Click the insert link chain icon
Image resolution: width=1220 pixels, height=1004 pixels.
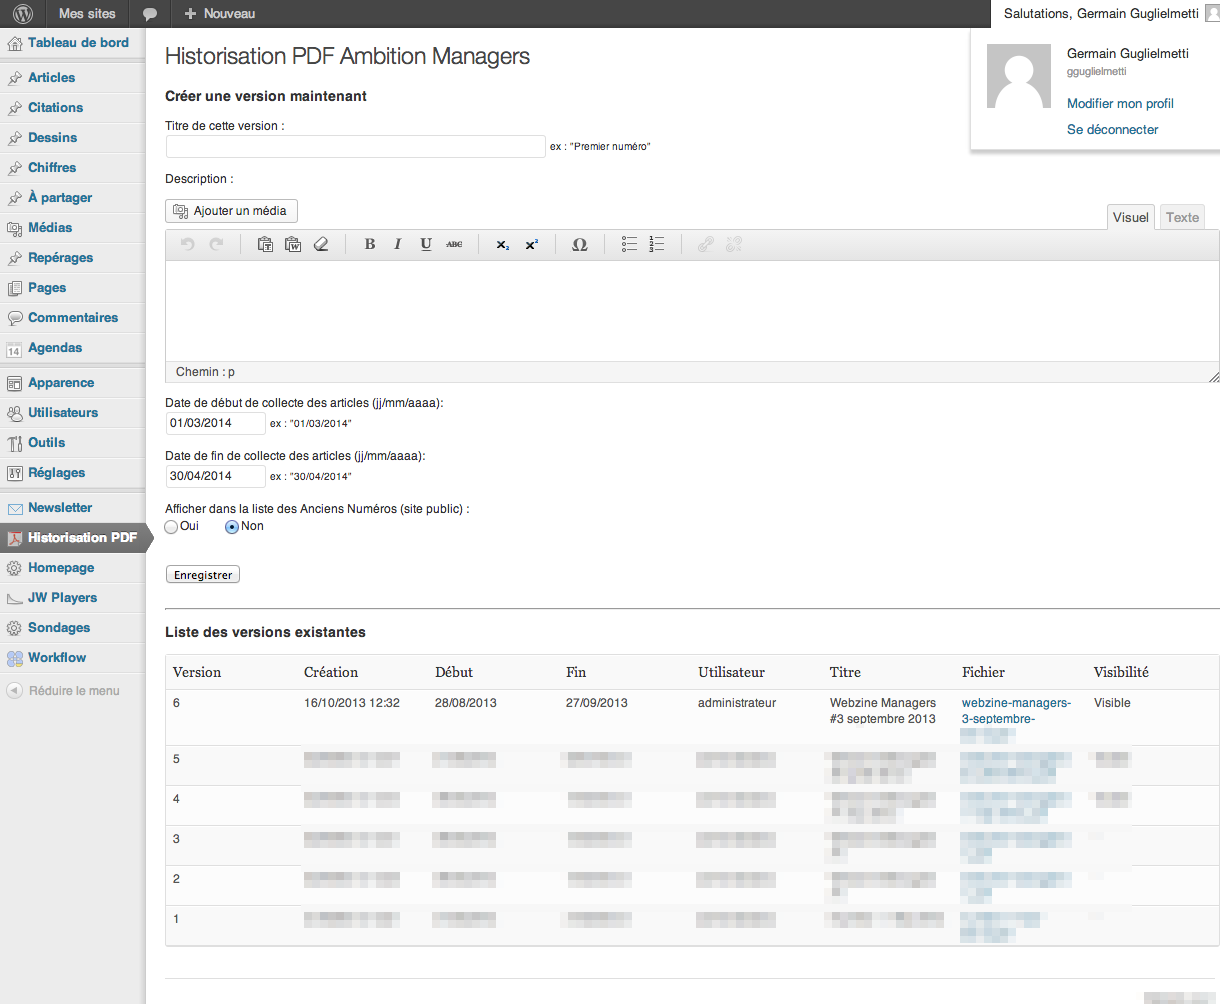pyautogui.click(x=706, y=244)
